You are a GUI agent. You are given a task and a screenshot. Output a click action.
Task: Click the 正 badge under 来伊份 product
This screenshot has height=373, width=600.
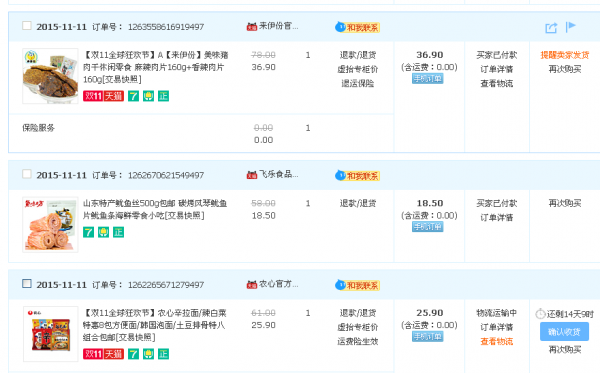tap(163, 96)
